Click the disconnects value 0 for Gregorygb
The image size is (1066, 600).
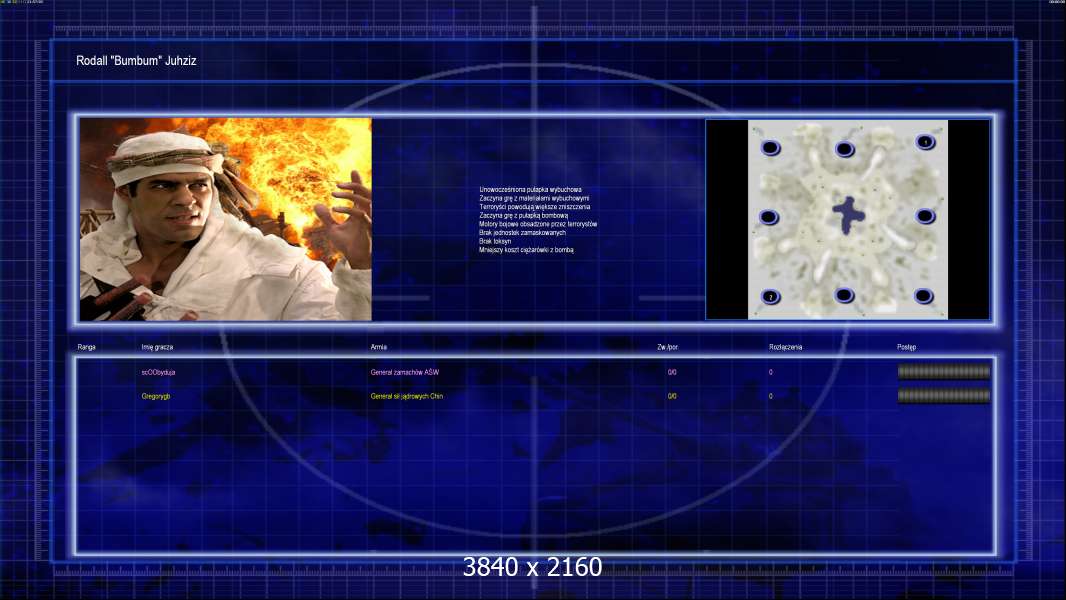770,396
